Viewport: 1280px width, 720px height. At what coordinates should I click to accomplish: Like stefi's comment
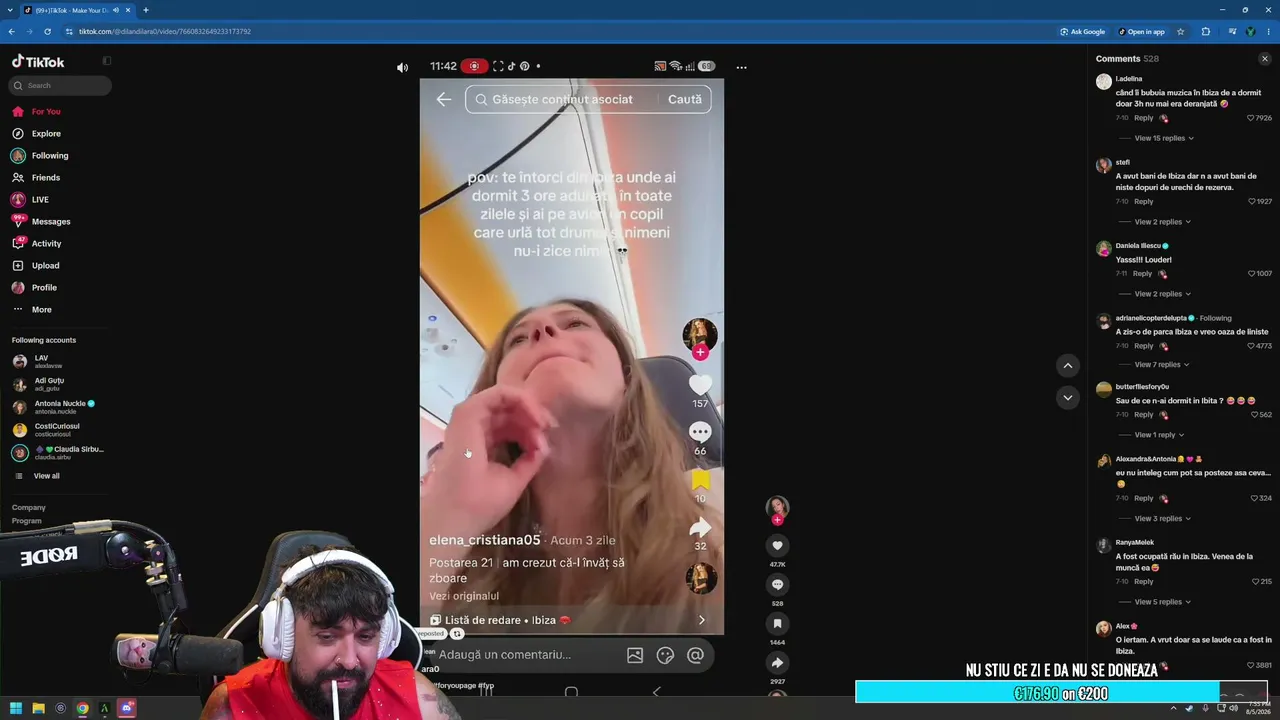(1252, 202)
